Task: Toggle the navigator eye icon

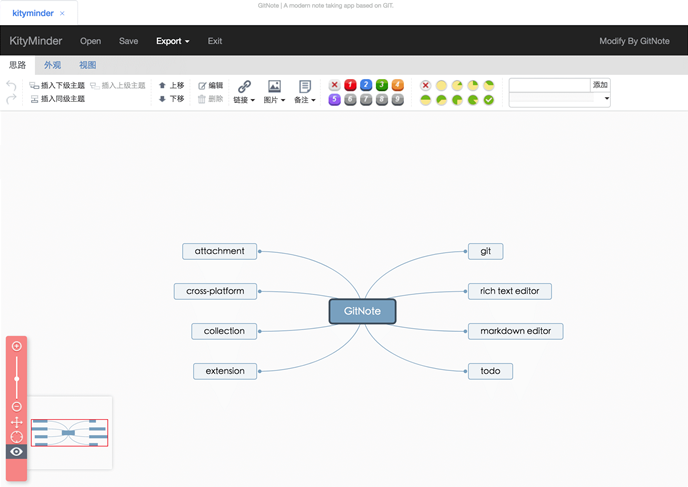Action: [x=17, y=451]
